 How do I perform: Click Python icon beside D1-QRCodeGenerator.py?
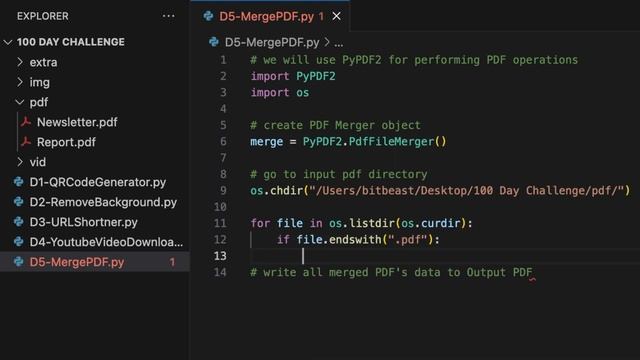pos(19,182)
